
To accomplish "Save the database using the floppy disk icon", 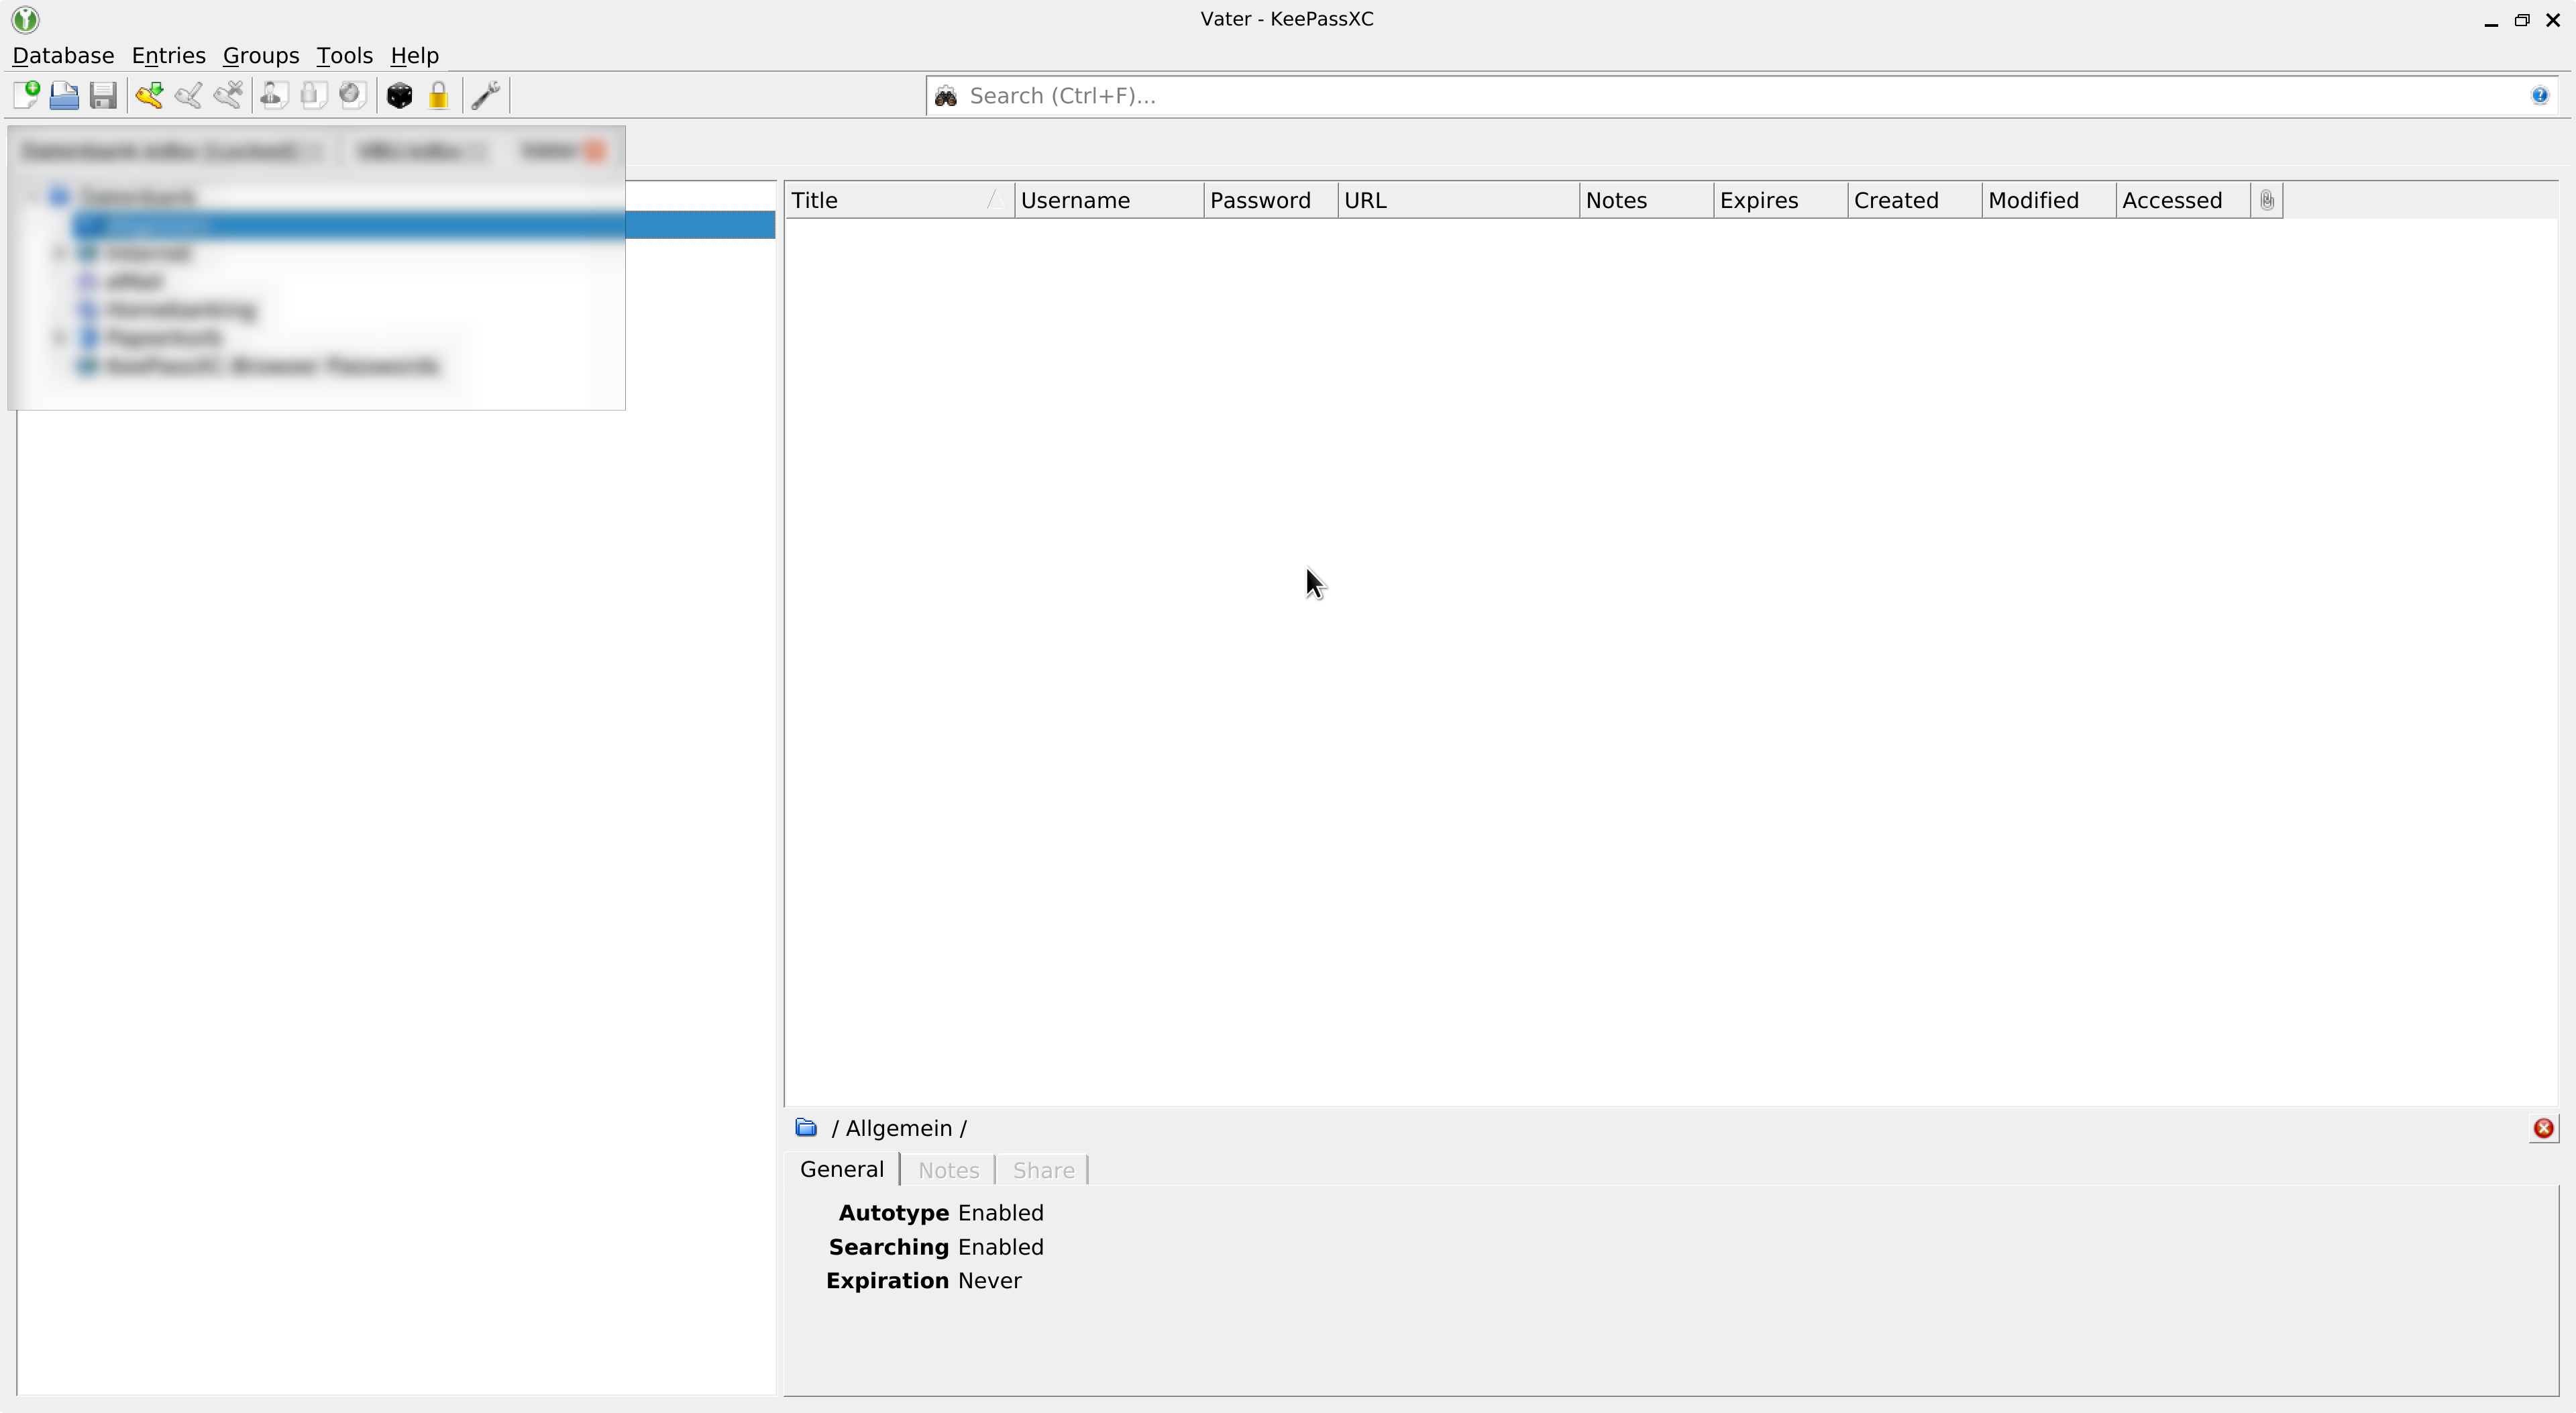I will (x=103, y=95).
